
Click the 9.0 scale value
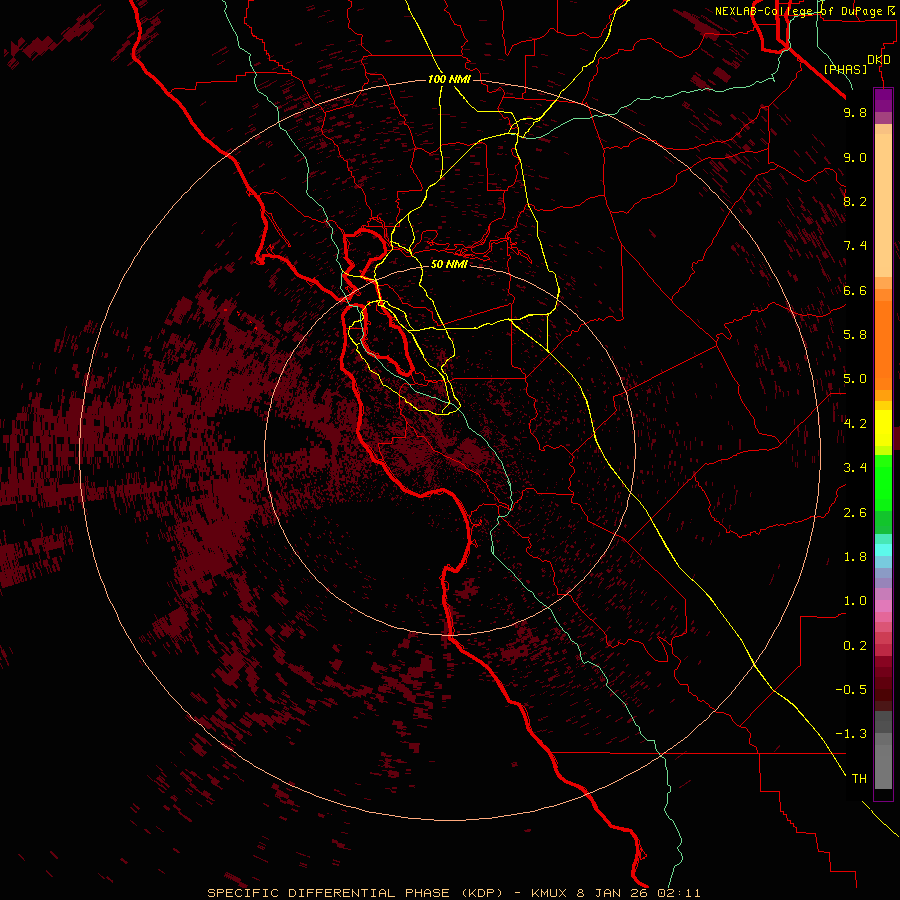click(x=855, y=157)
